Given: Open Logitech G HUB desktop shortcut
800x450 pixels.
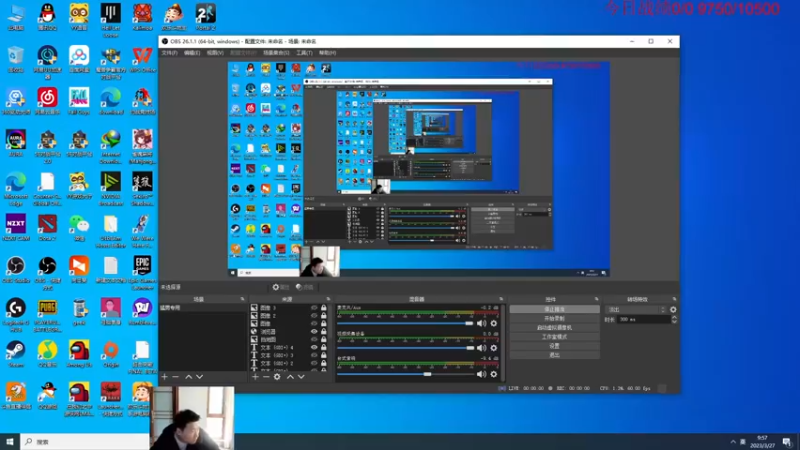Looking at the screenshot, I should (16, 315).
